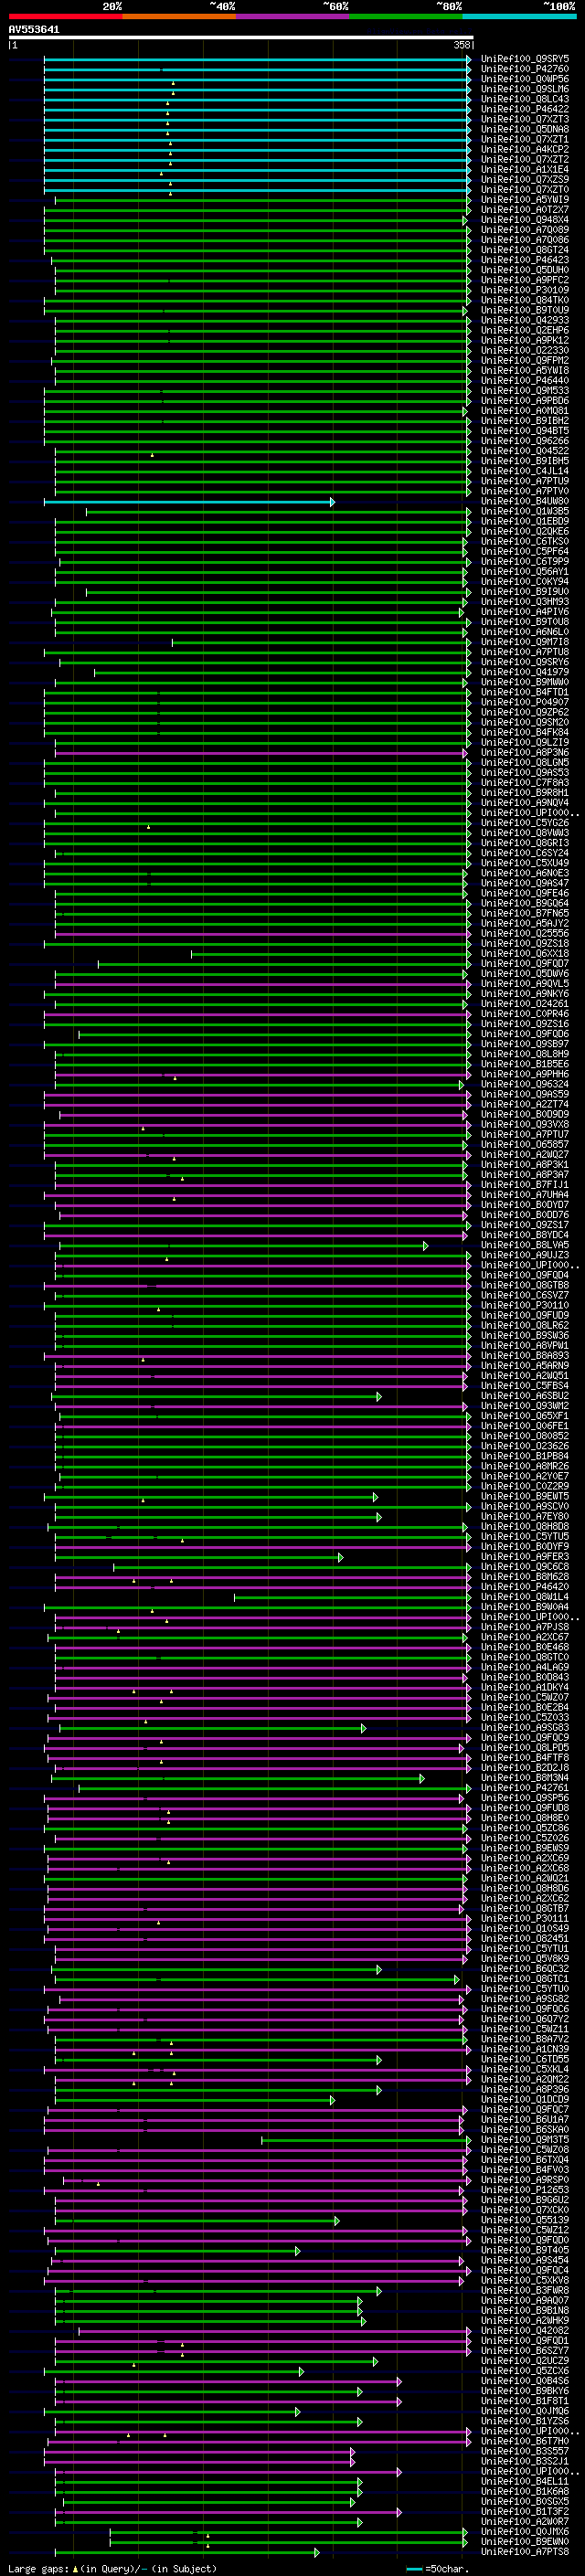Click the UniRef100_Q0JMX6 label
This screenshot has height=2576, width=585.
coord(525,2531)
